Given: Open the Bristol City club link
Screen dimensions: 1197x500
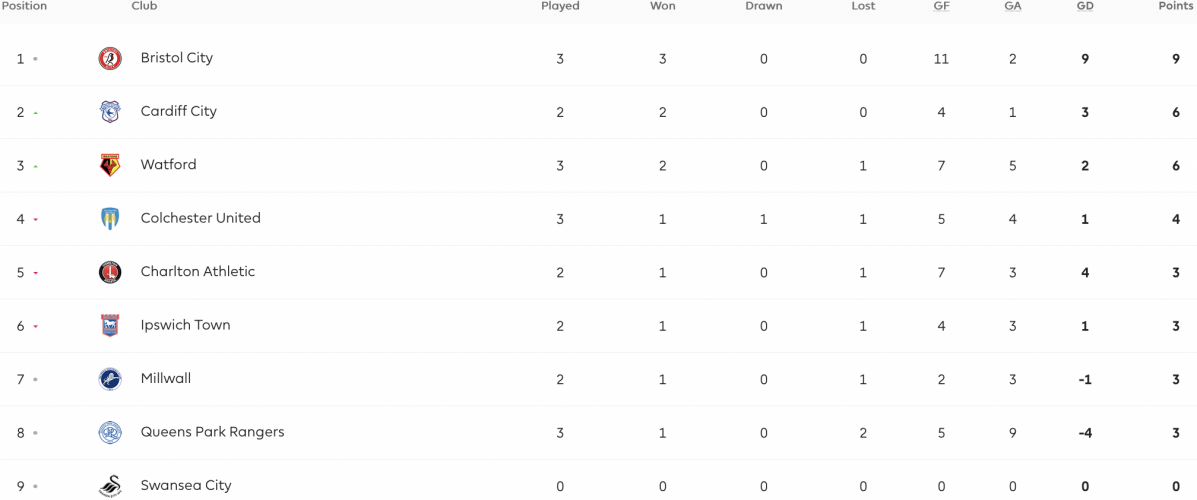Looking at the screenshot, I should coord(176,58).
